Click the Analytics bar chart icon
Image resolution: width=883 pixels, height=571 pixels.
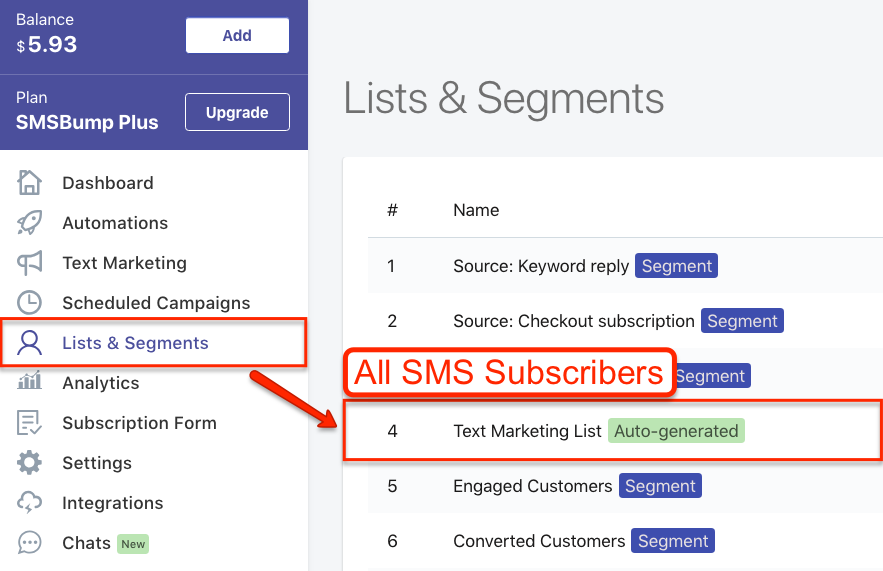[x=29, y=381]
